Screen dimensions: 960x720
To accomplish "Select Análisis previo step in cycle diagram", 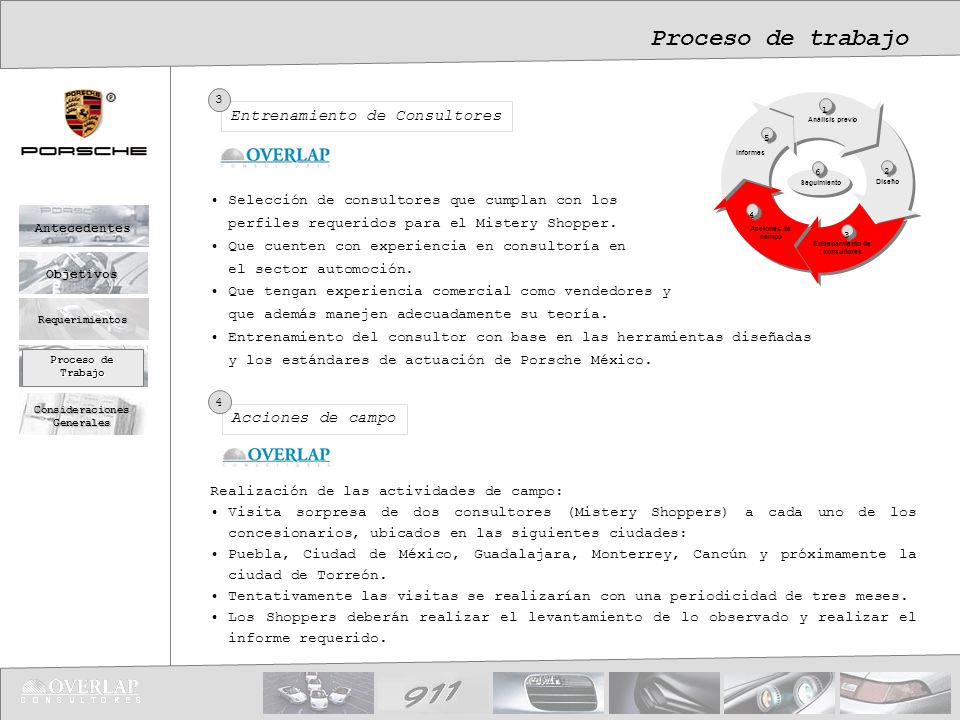I will coord(832,119).
